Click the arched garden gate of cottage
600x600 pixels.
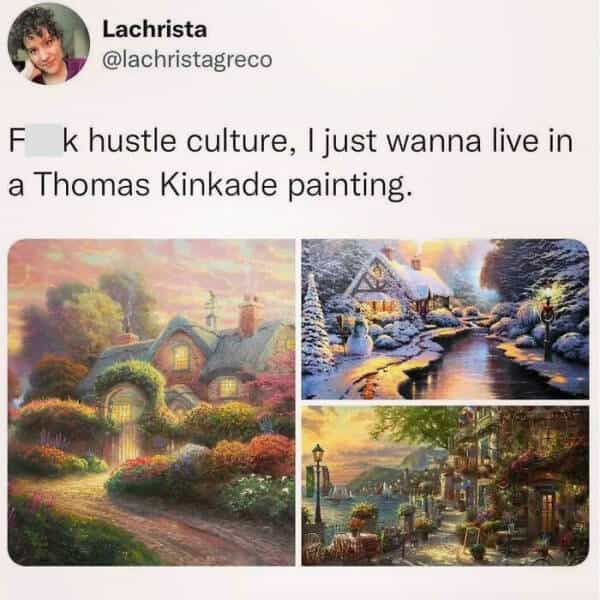[x=123, y=421]
